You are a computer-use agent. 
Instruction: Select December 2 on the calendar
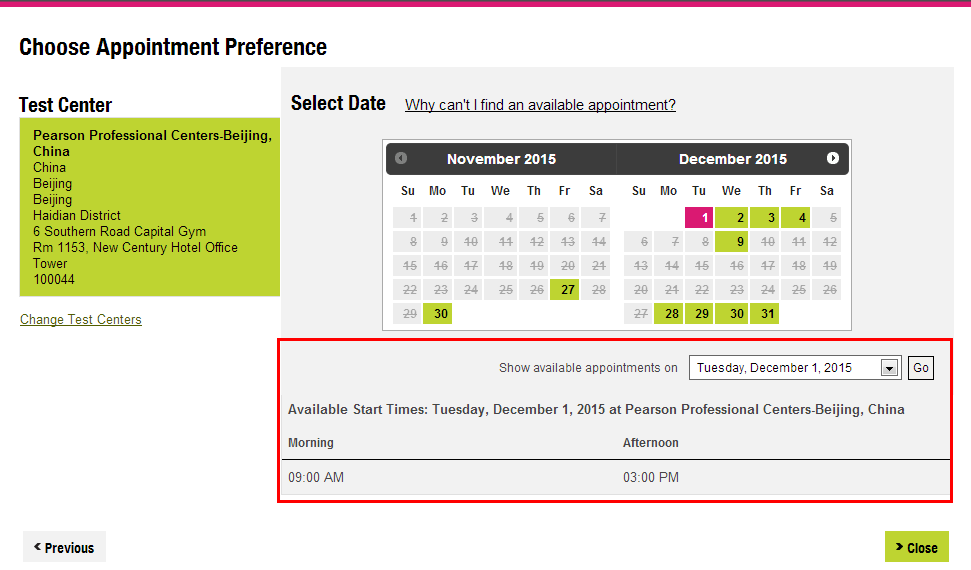click(731, 218)
